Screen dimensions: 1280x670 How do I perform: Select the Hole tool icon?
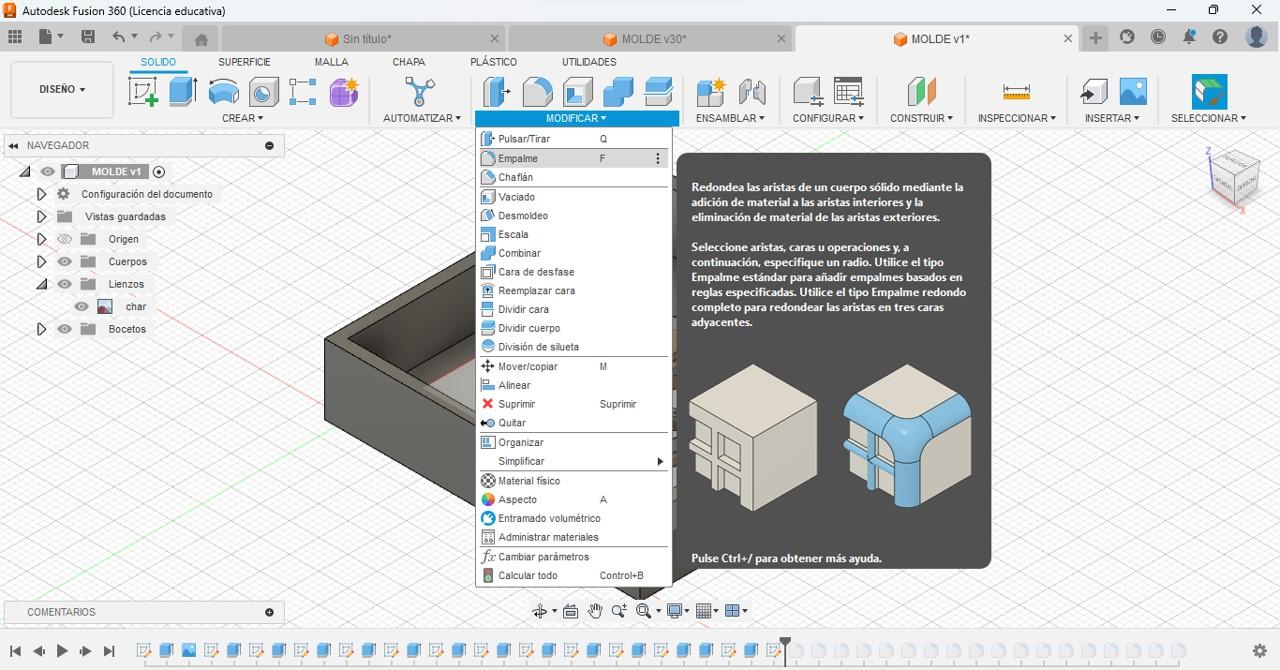tap(264, 92)
